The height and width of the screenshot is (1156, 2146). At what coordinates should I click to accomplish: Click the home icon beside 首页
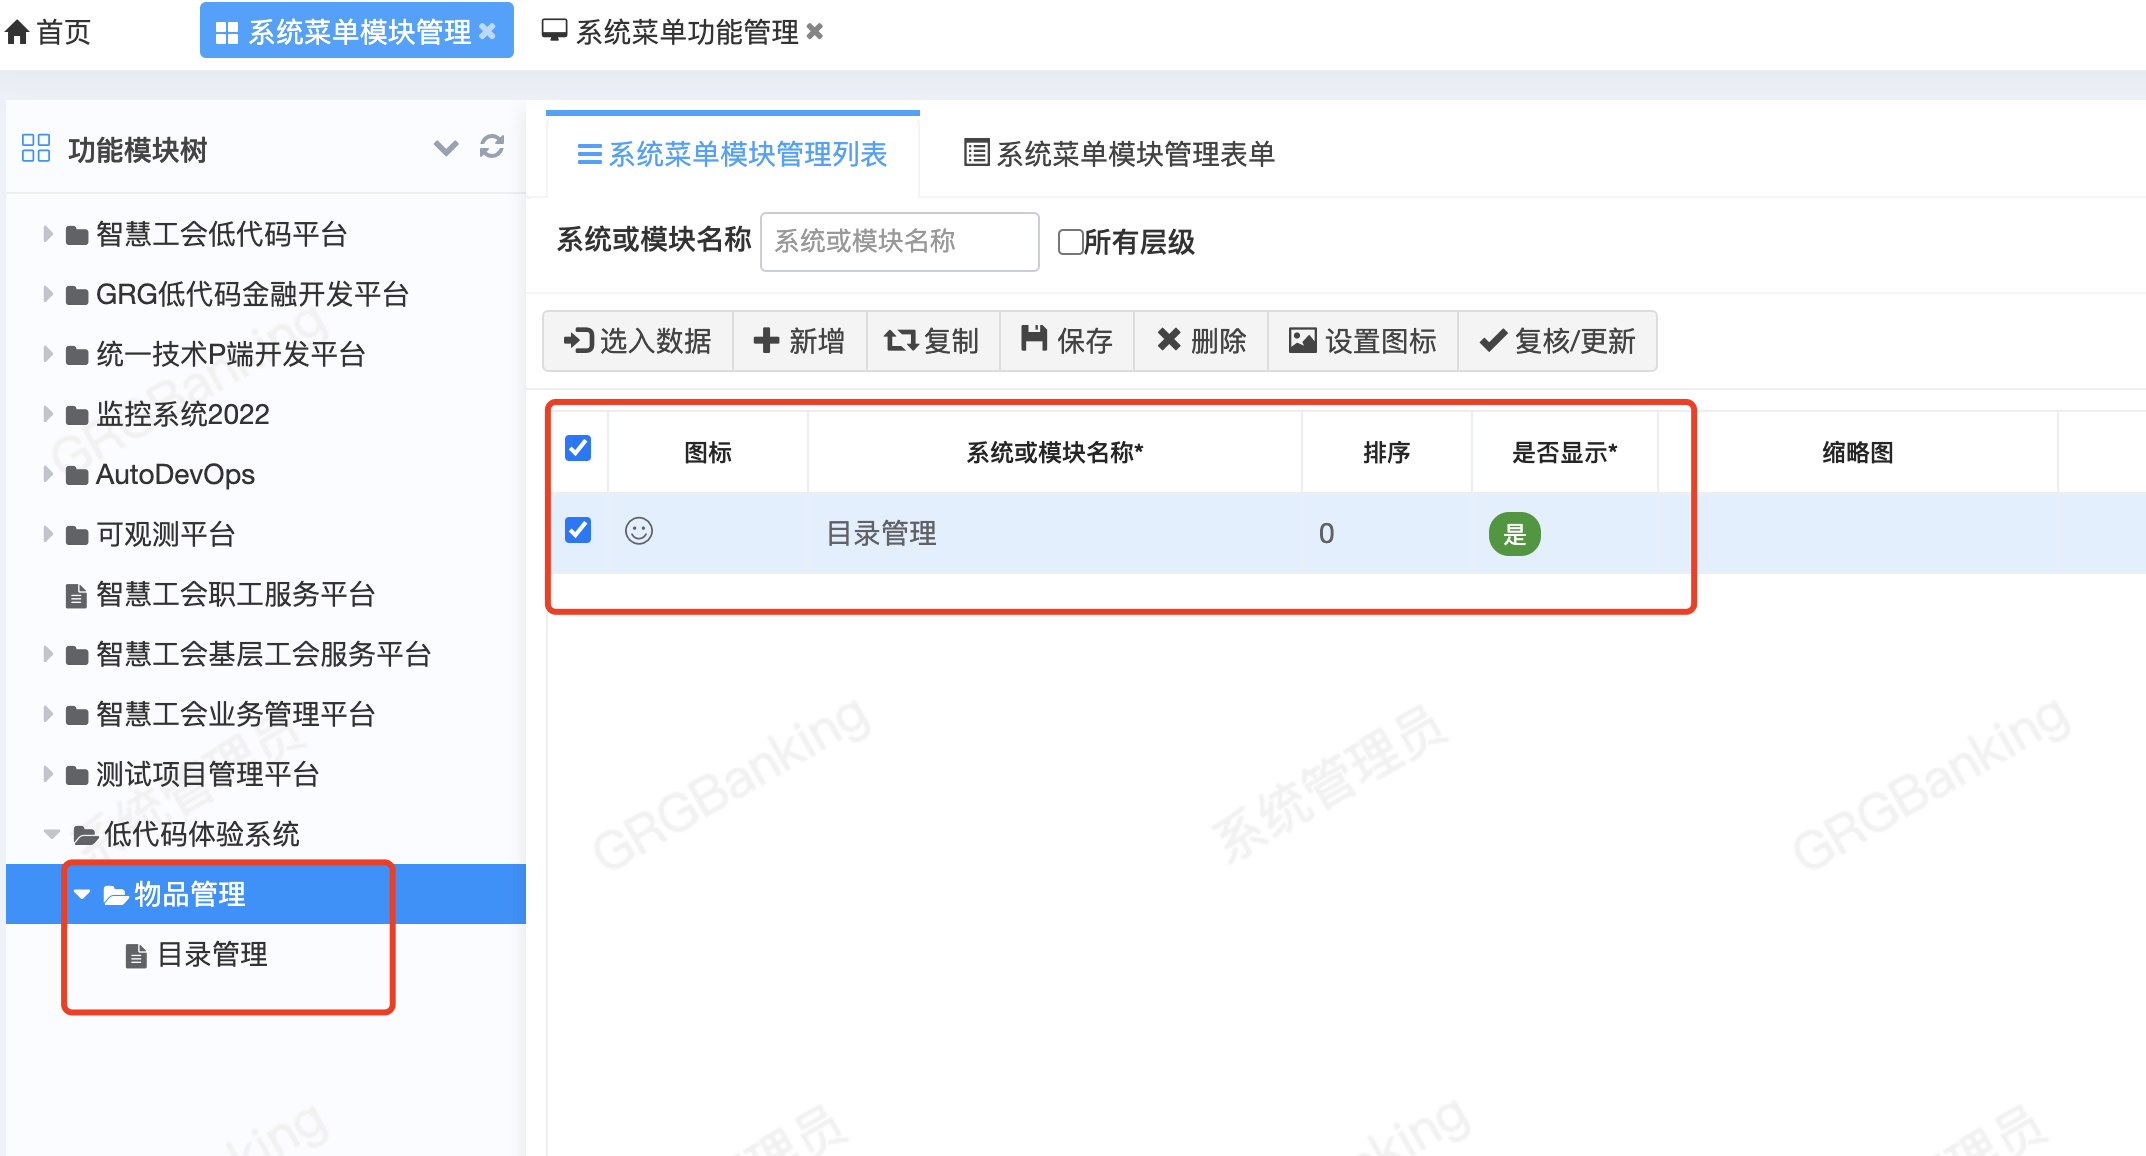[17, 32]
